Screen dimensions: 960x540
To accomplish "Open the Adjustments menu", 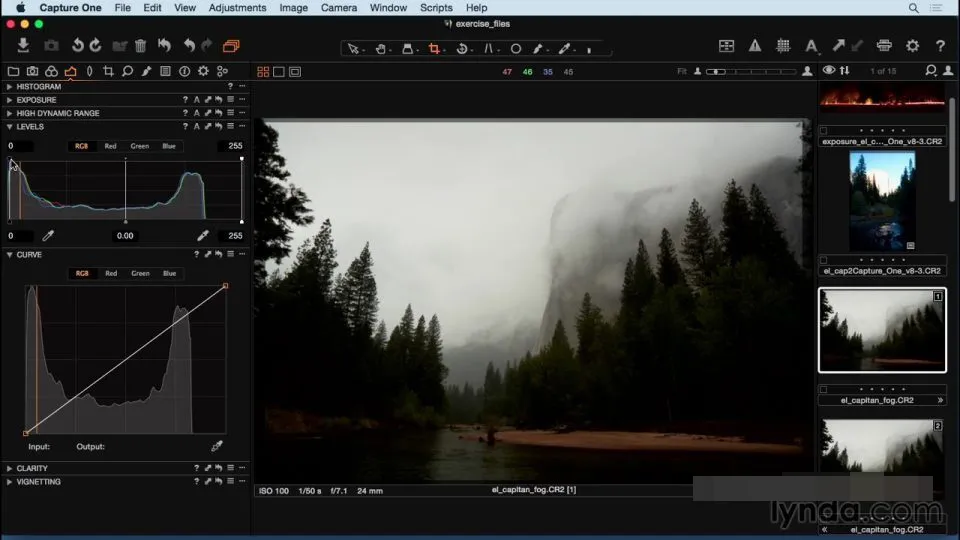I will 237,8.
